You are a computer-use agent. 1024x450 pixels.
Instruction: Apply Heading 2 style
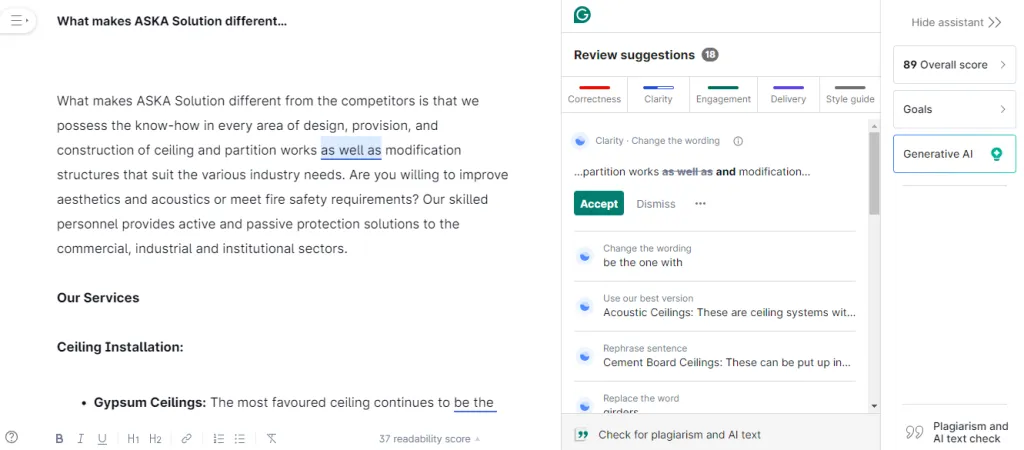(x=155, y=439)
